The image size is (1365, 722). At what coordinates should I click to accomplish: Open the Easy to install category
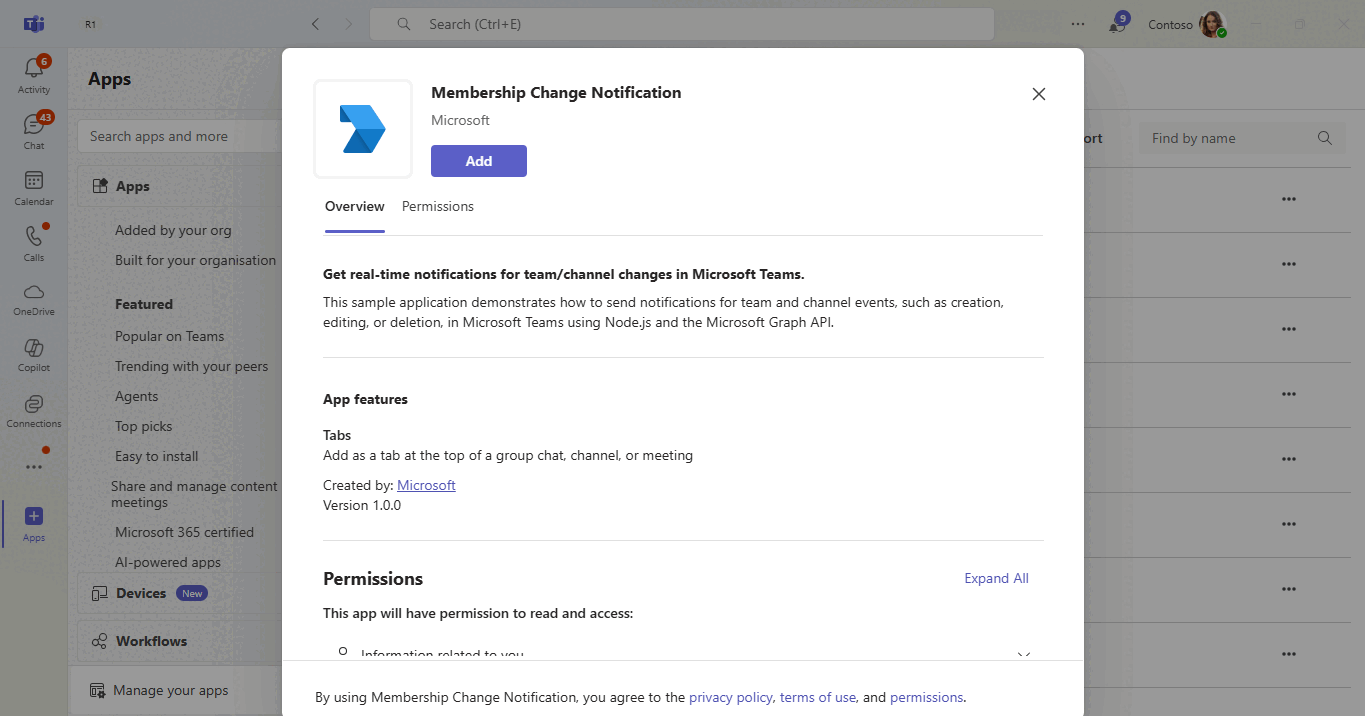point(157,457)
